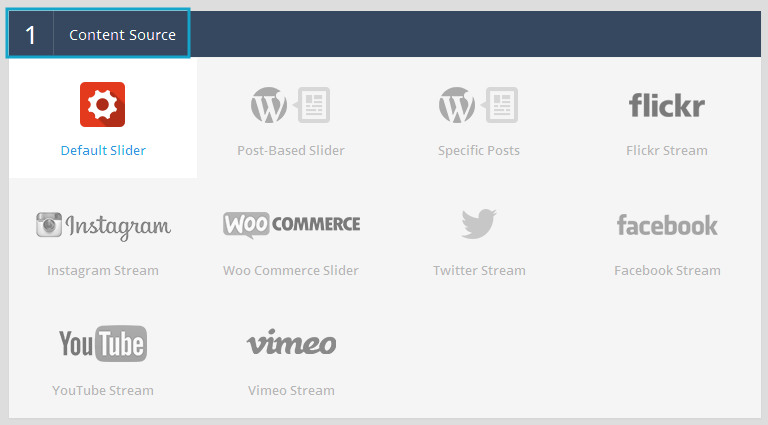This screenshot has width=768, height=425.
Task: Choose the Specific Posts WordPress icon
Action: pos(478,105)
